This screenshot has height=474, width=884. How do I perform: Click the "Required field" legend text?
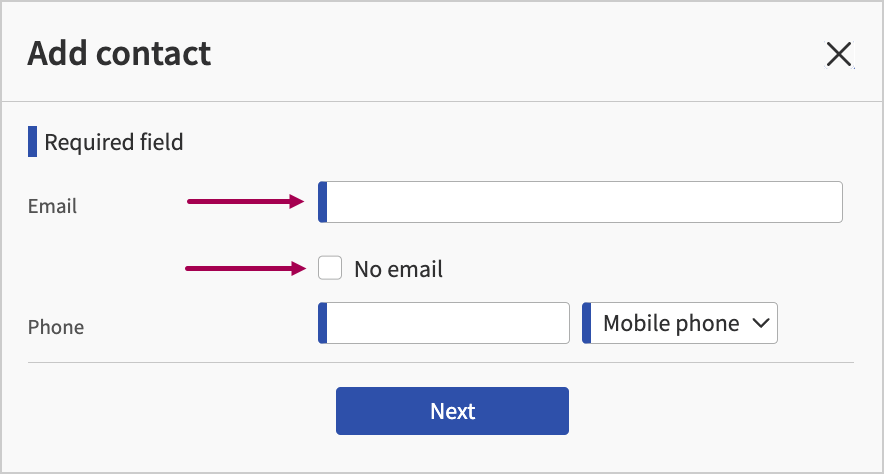[x=114, y=142]
